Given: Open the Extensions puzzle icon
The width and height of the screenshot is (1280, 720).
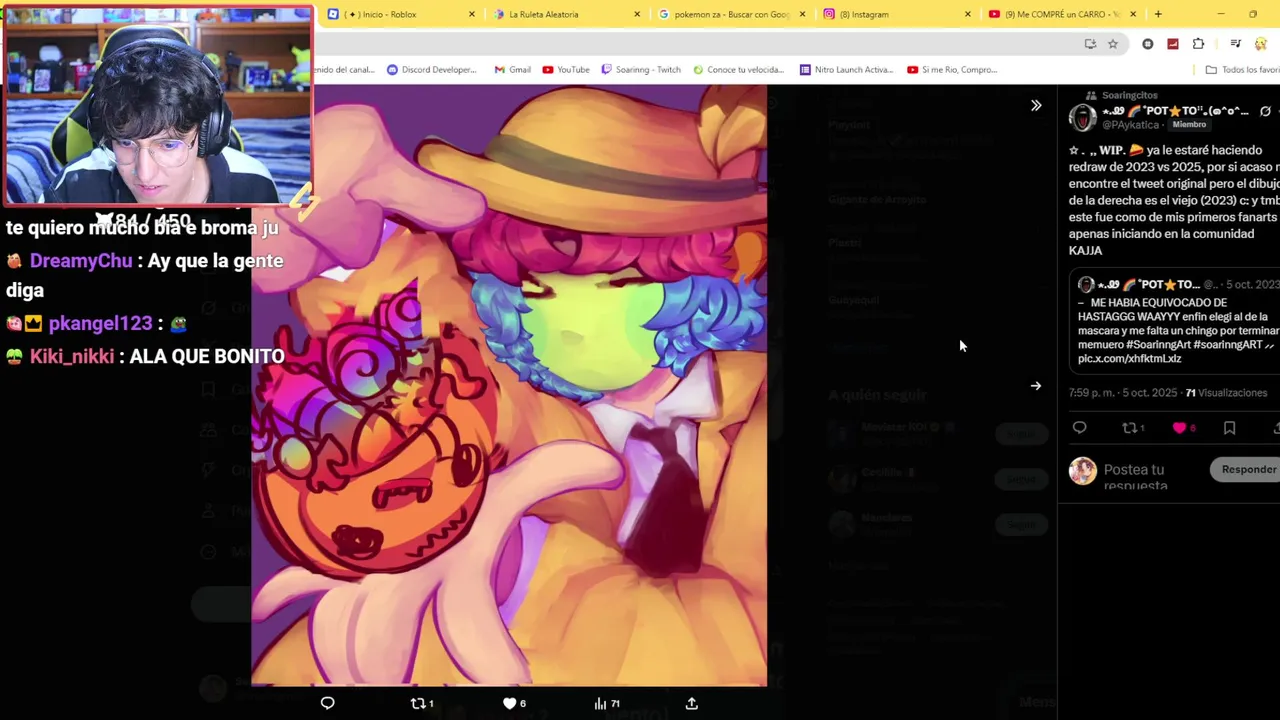Looking at the screenshot, I should [1198, 44].
